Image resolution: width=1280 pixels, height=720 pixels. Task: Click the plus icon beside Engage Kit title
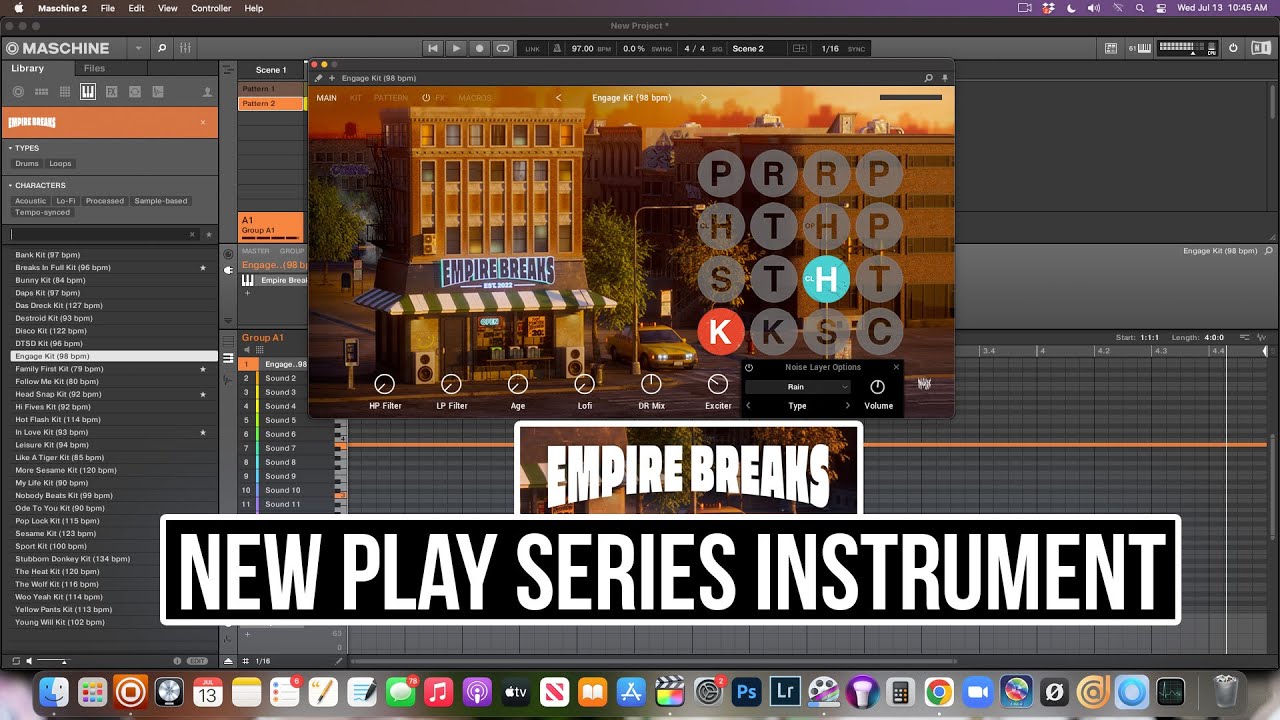[332, 78]
